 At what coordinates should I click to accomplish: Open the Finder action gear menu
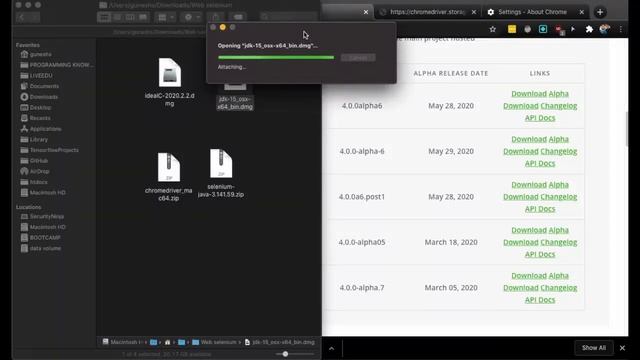192,17
